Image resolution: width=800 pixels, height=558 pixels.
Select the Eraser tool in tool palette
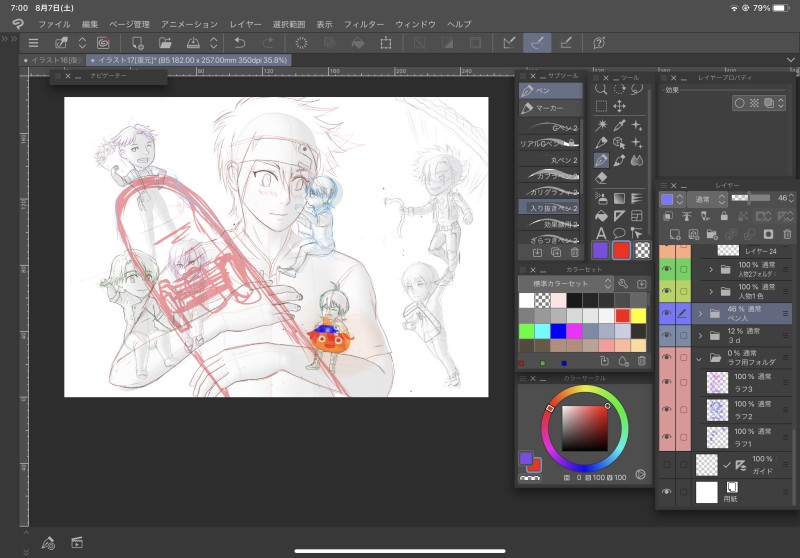601,178
